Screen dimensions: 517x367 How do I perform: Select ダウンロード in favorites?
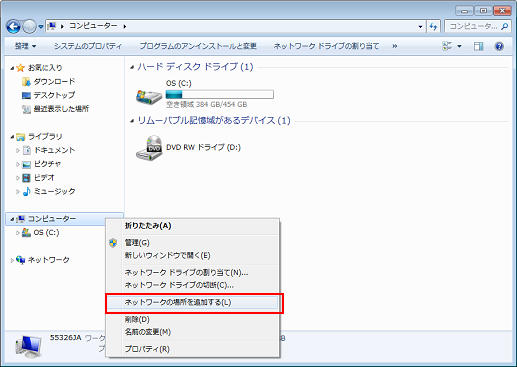54,82
